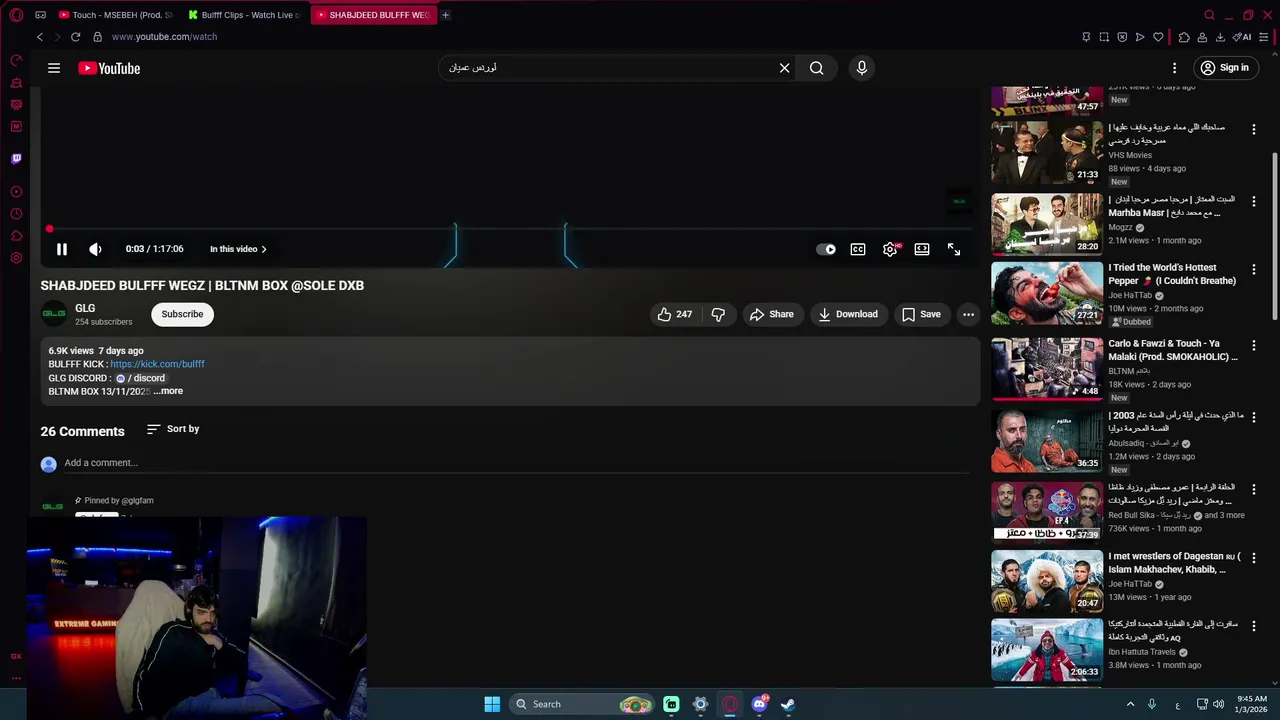Image resolution: width=1280 pixels, height=720 pixels.
Task: Subscribe to the GLG channel
Action: click(x=182, y=314)
